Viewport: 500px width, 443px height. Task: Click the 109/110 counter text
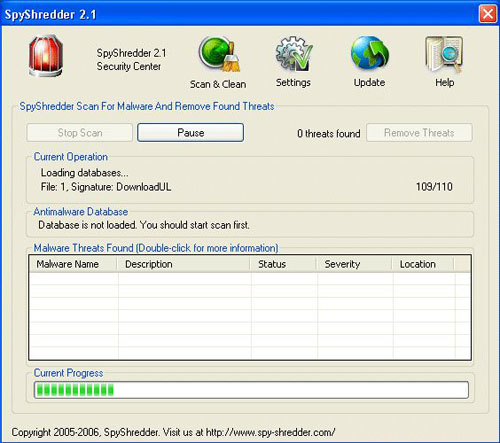click(x=434, y=187)
